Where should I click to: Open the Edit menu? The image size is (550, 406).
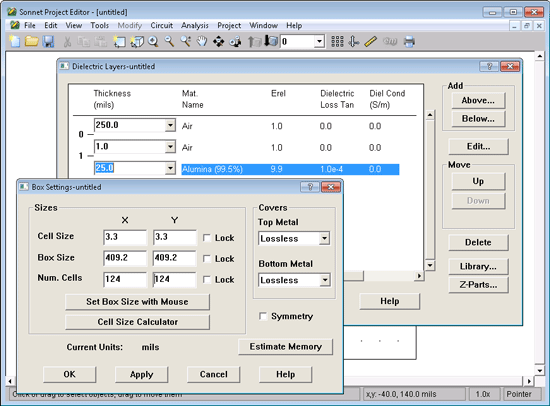point(51,25)
